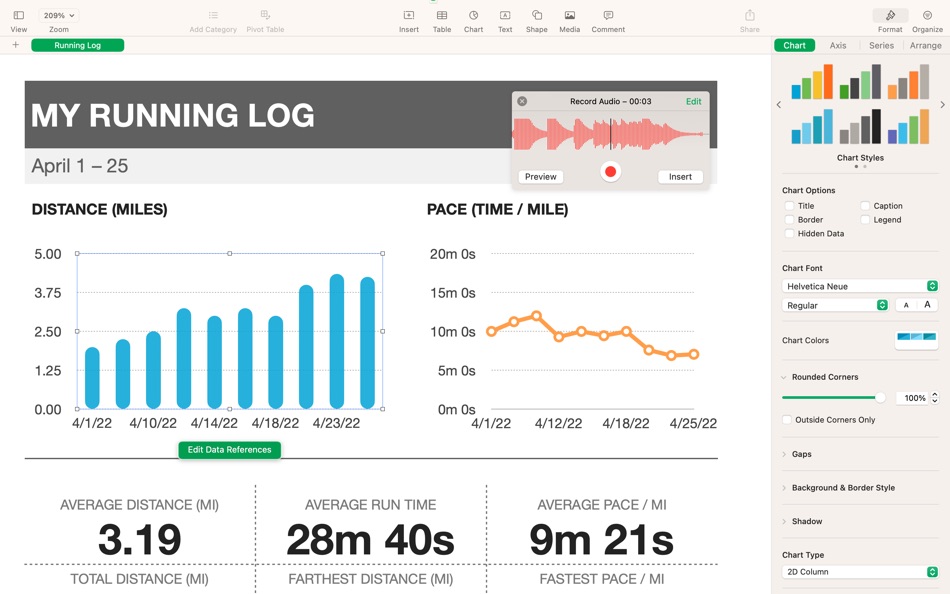950x594 pixels.
Task: Click the red record audio button
Action: point(611,172)
